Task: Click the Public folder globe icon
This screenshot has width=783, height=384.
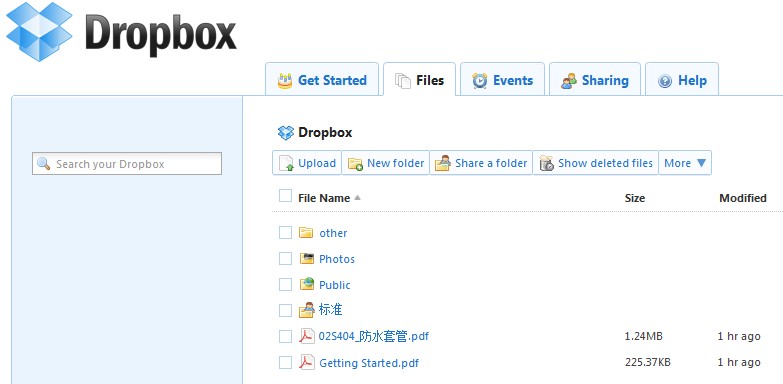Action: (x=306, y=284)
